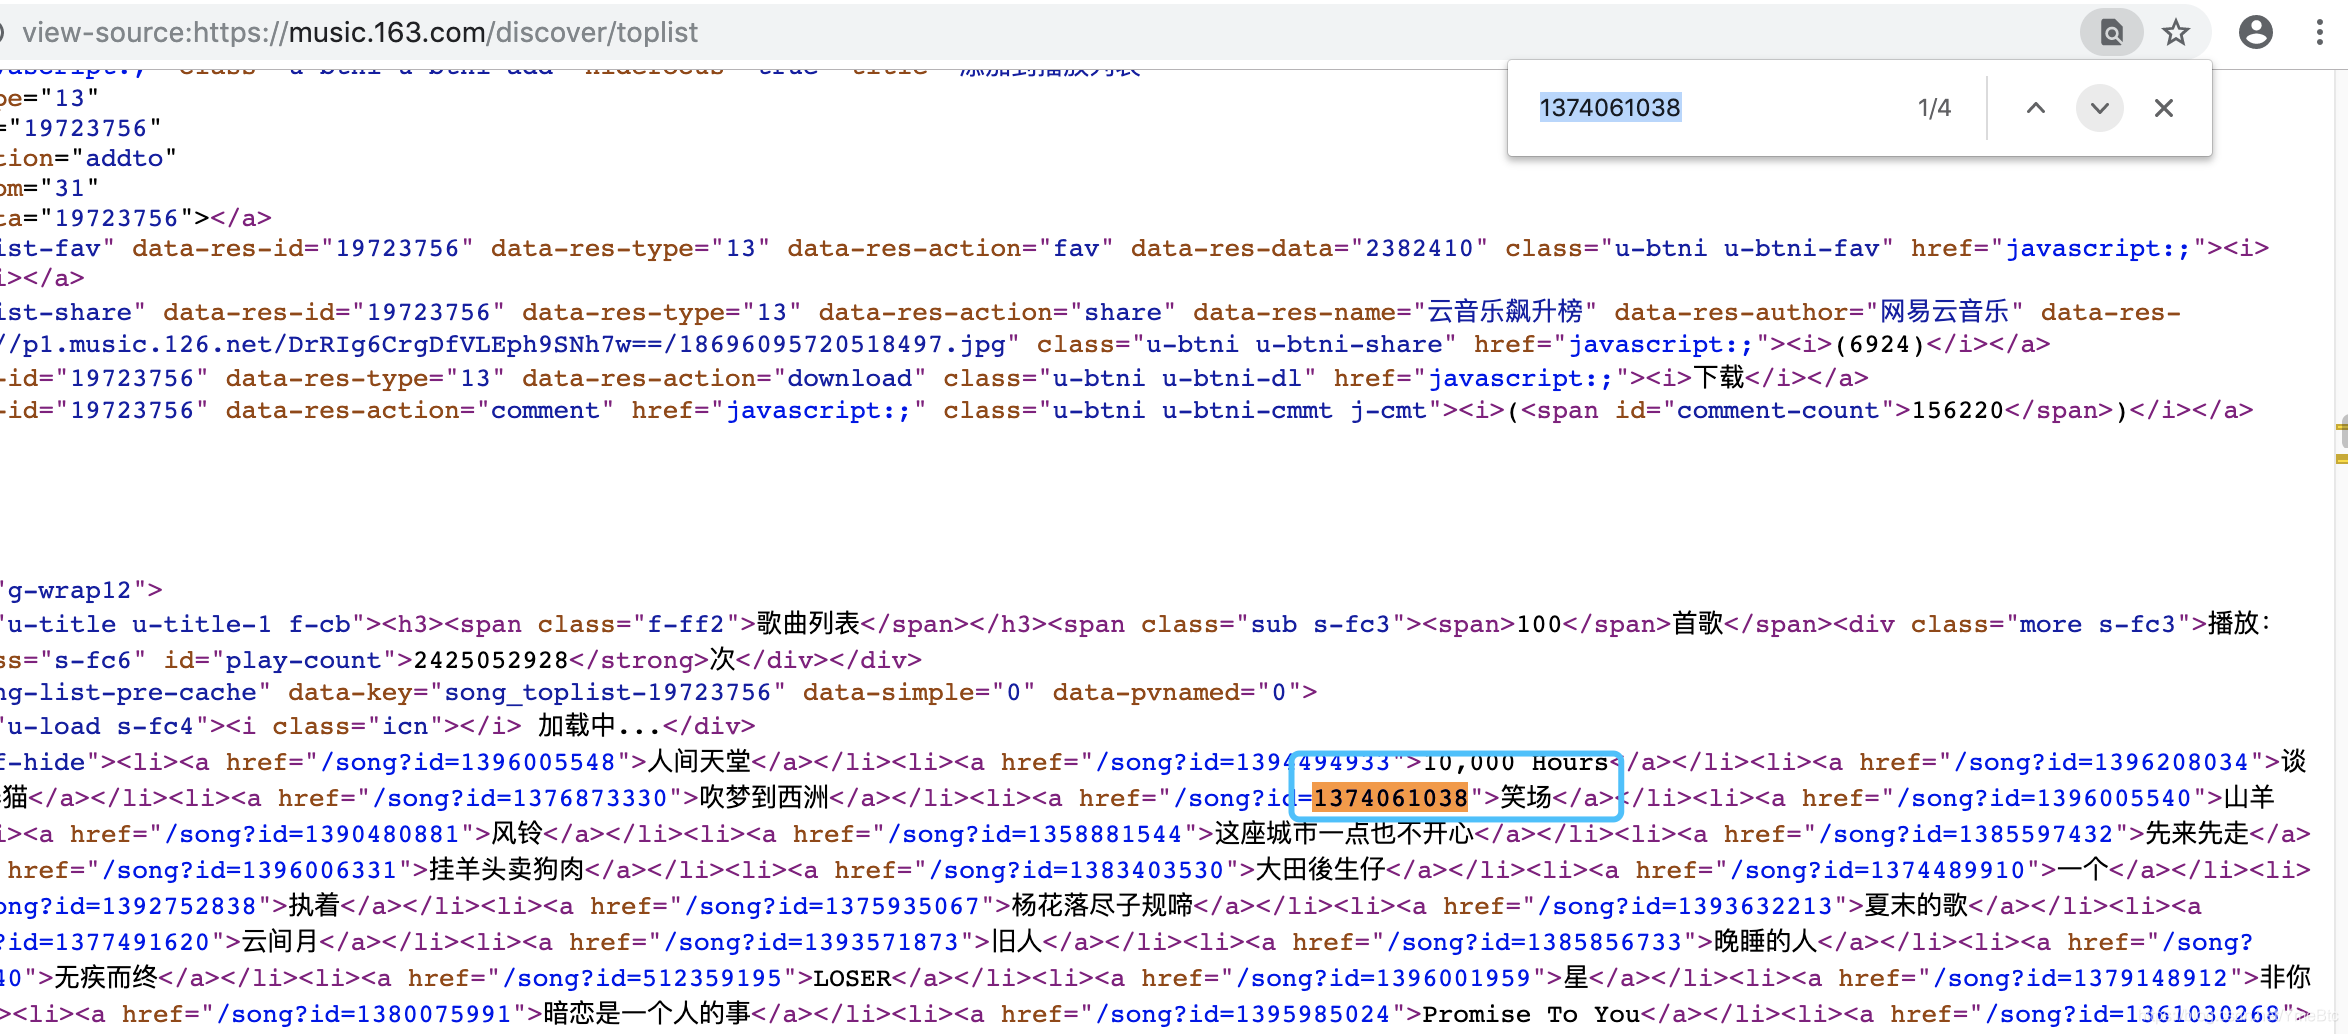Click the text 歌曲列表

pos(808,624)
